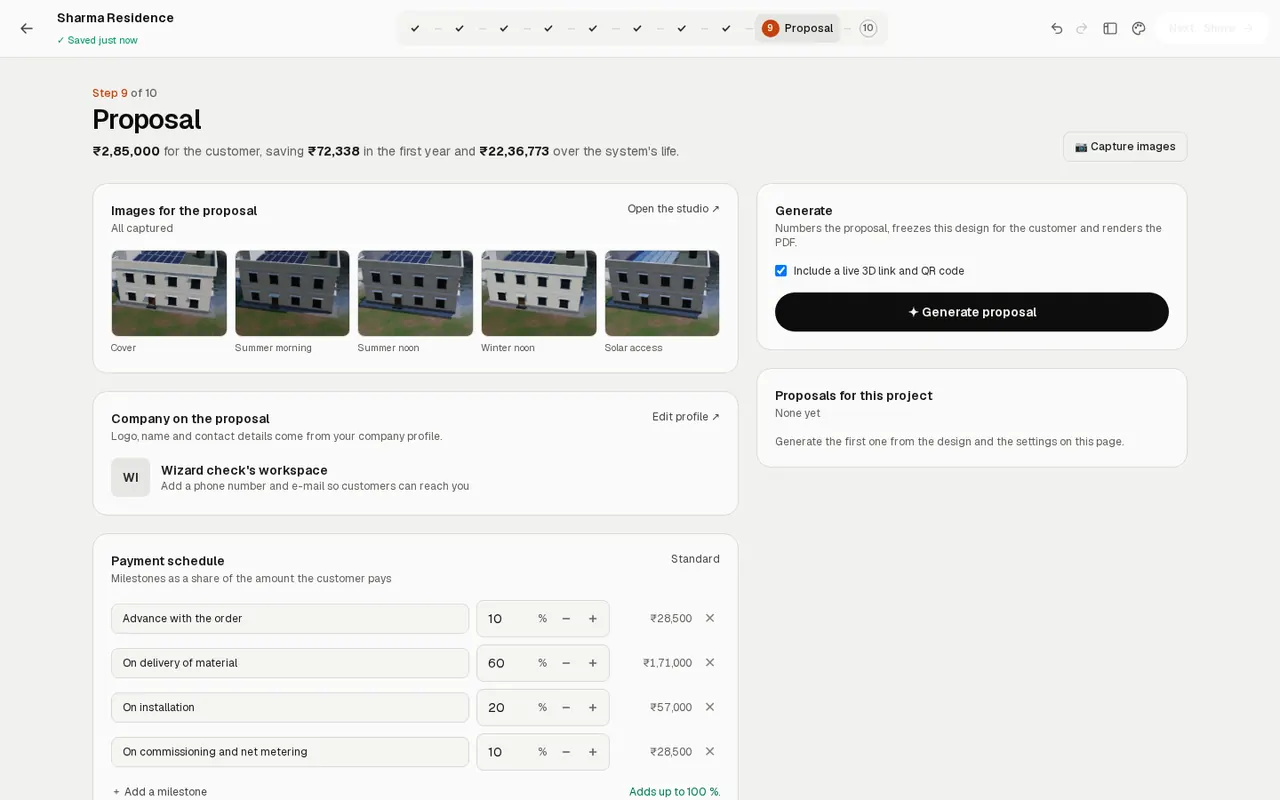Click plus for 'On installation' share
This screenshot has width=1280, height=800.
[x=593, y=707]
